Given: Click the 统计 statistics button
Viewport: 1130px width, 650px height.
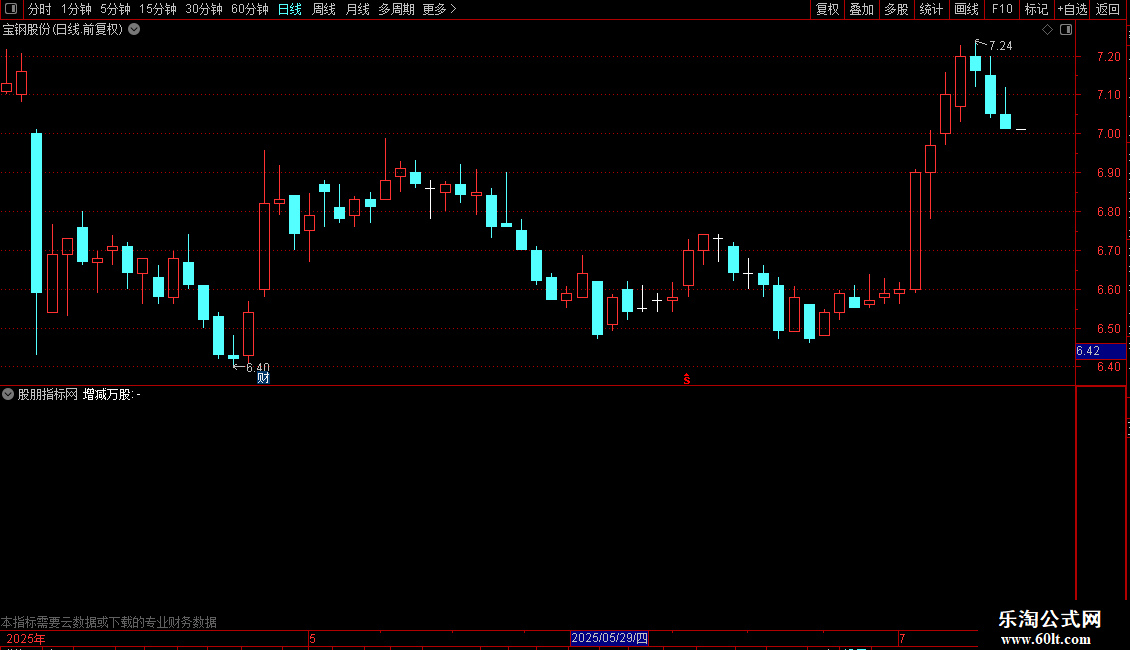Looking at the screenshot, I should click(930, 9).
